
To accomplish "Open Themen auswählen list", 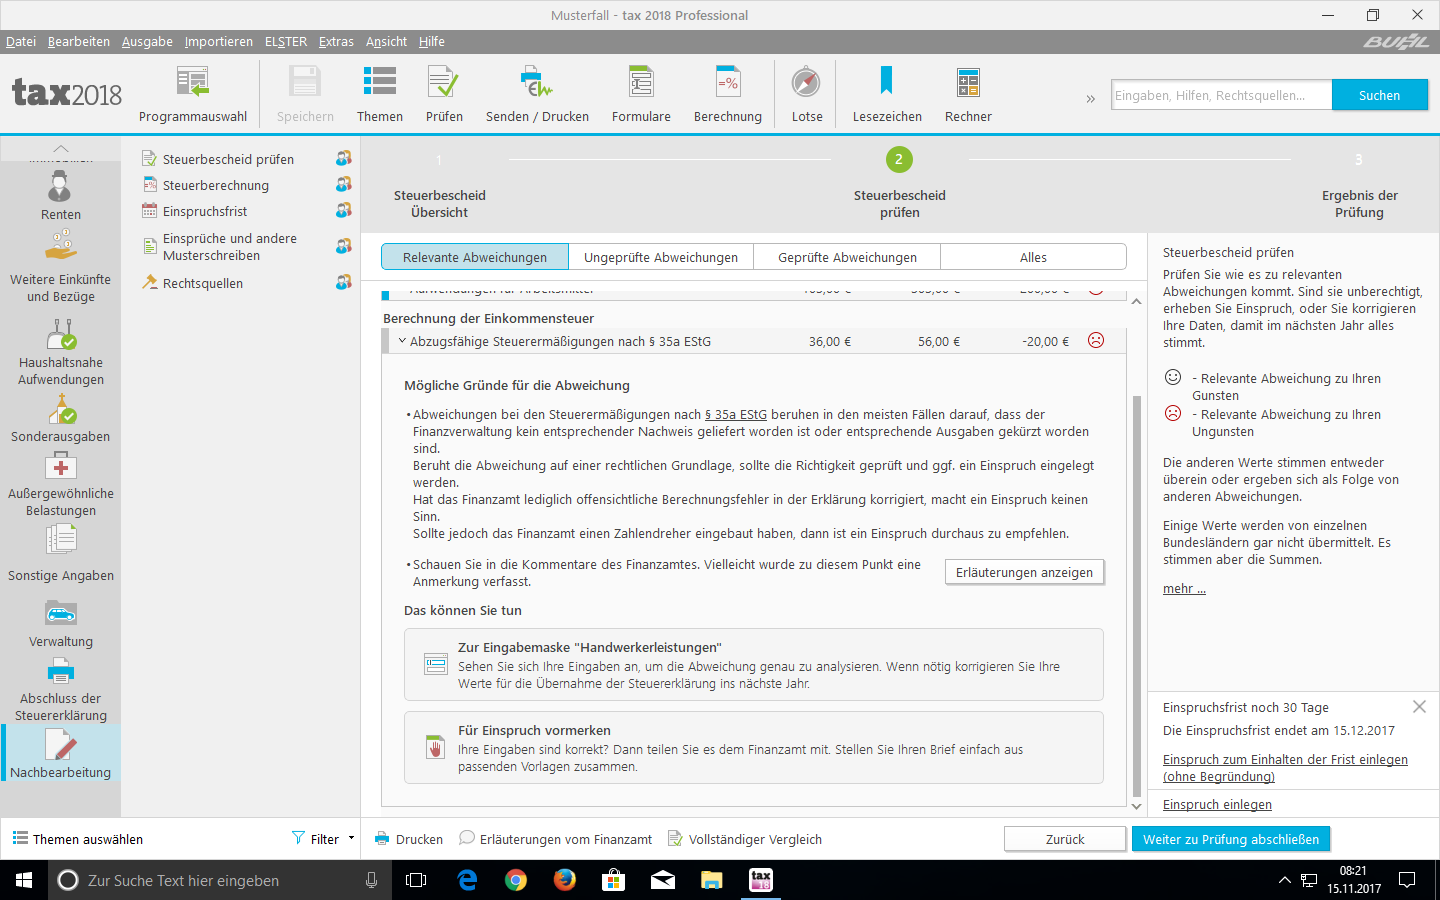I will point(78,839).
